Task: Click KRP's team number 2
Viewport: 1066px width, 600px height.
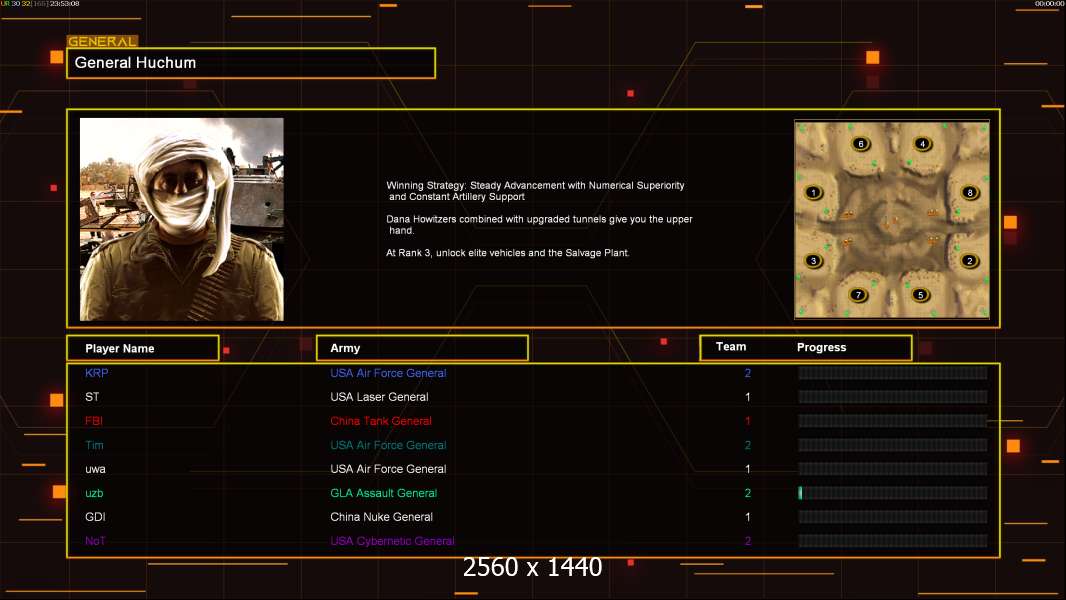Action: click(x=748, y=373)
